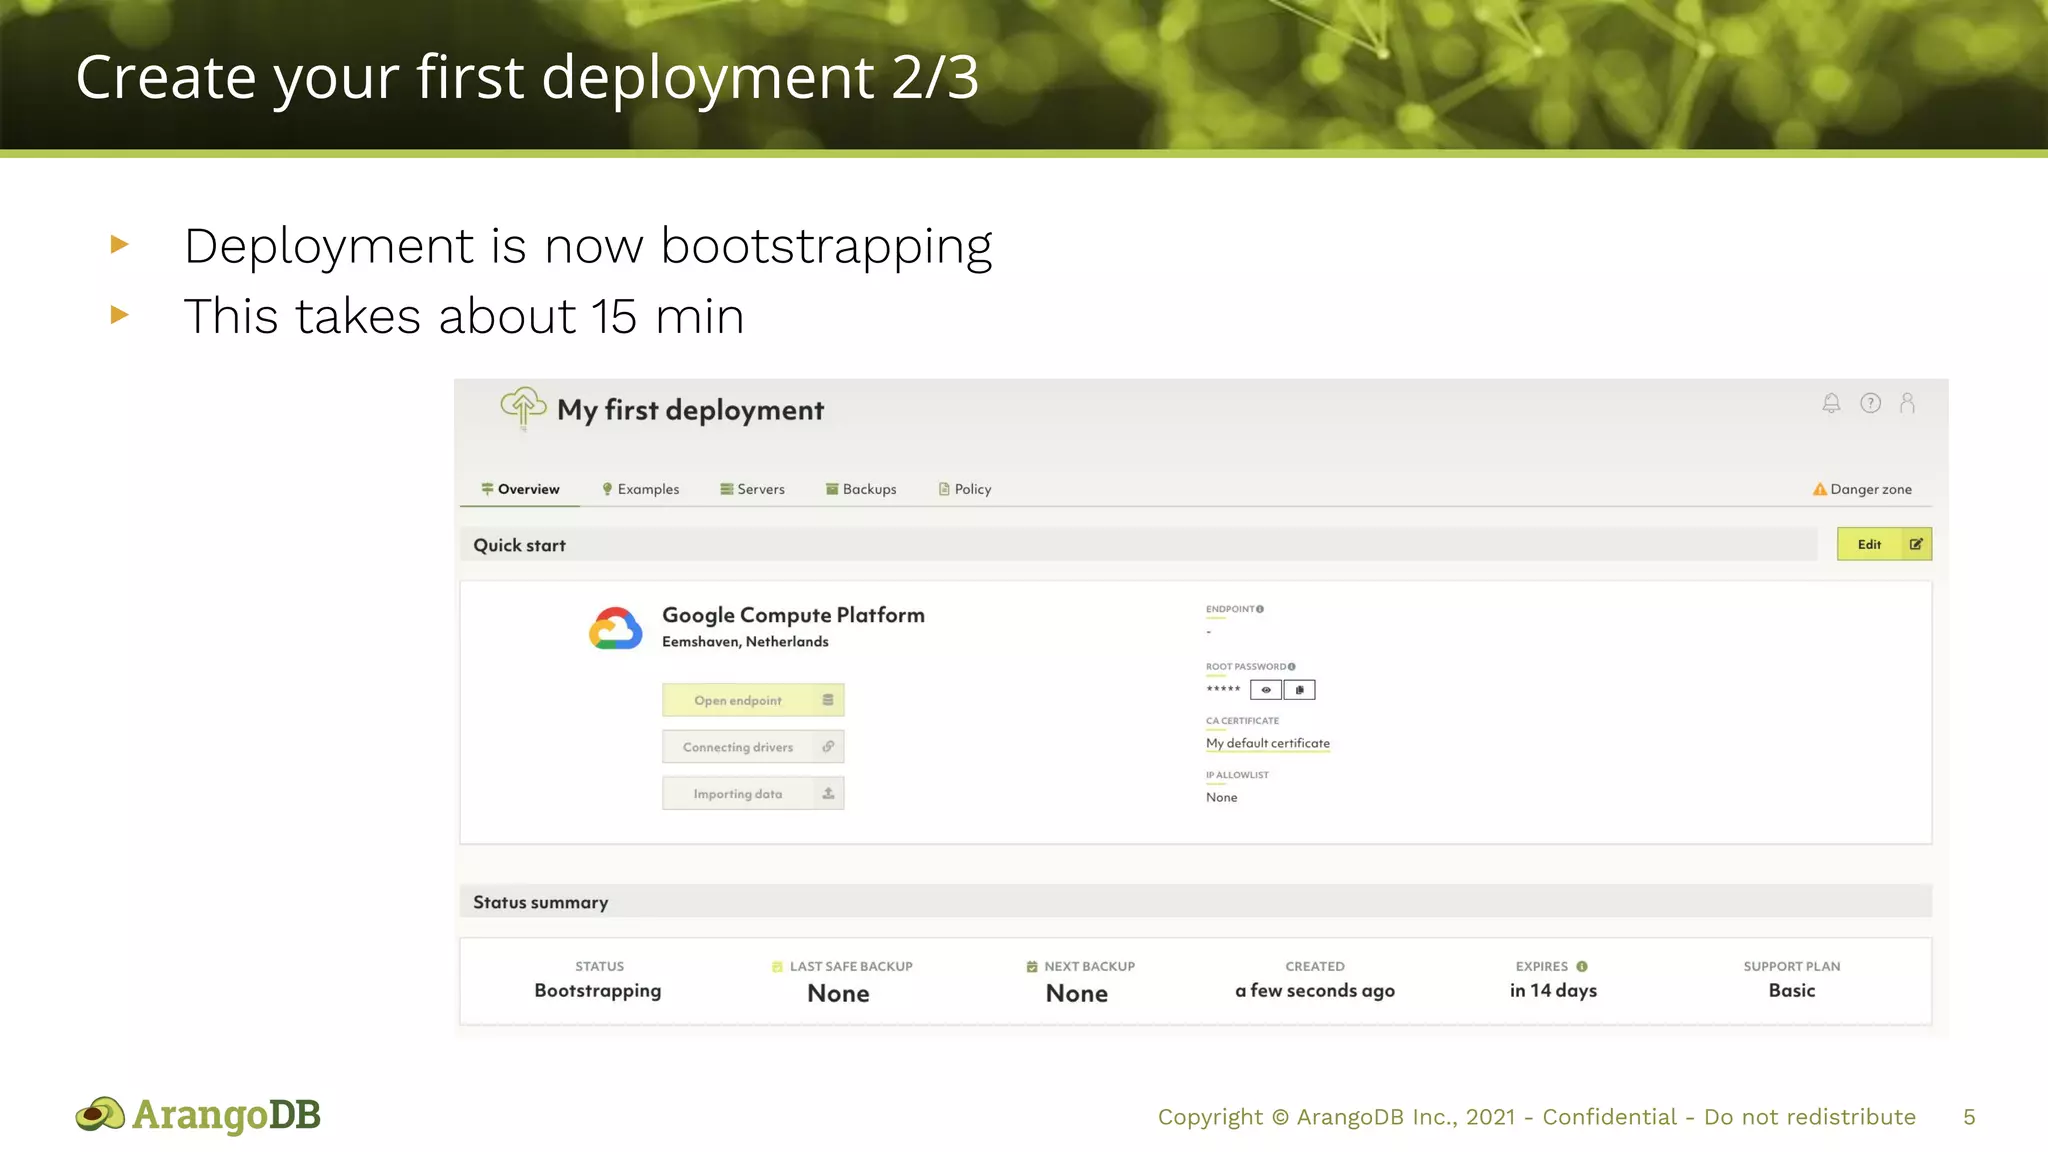The height and width of the screenshot is (1152, 2048).
Task: Open the user account icon
Action: click(x=1907, y=403)
